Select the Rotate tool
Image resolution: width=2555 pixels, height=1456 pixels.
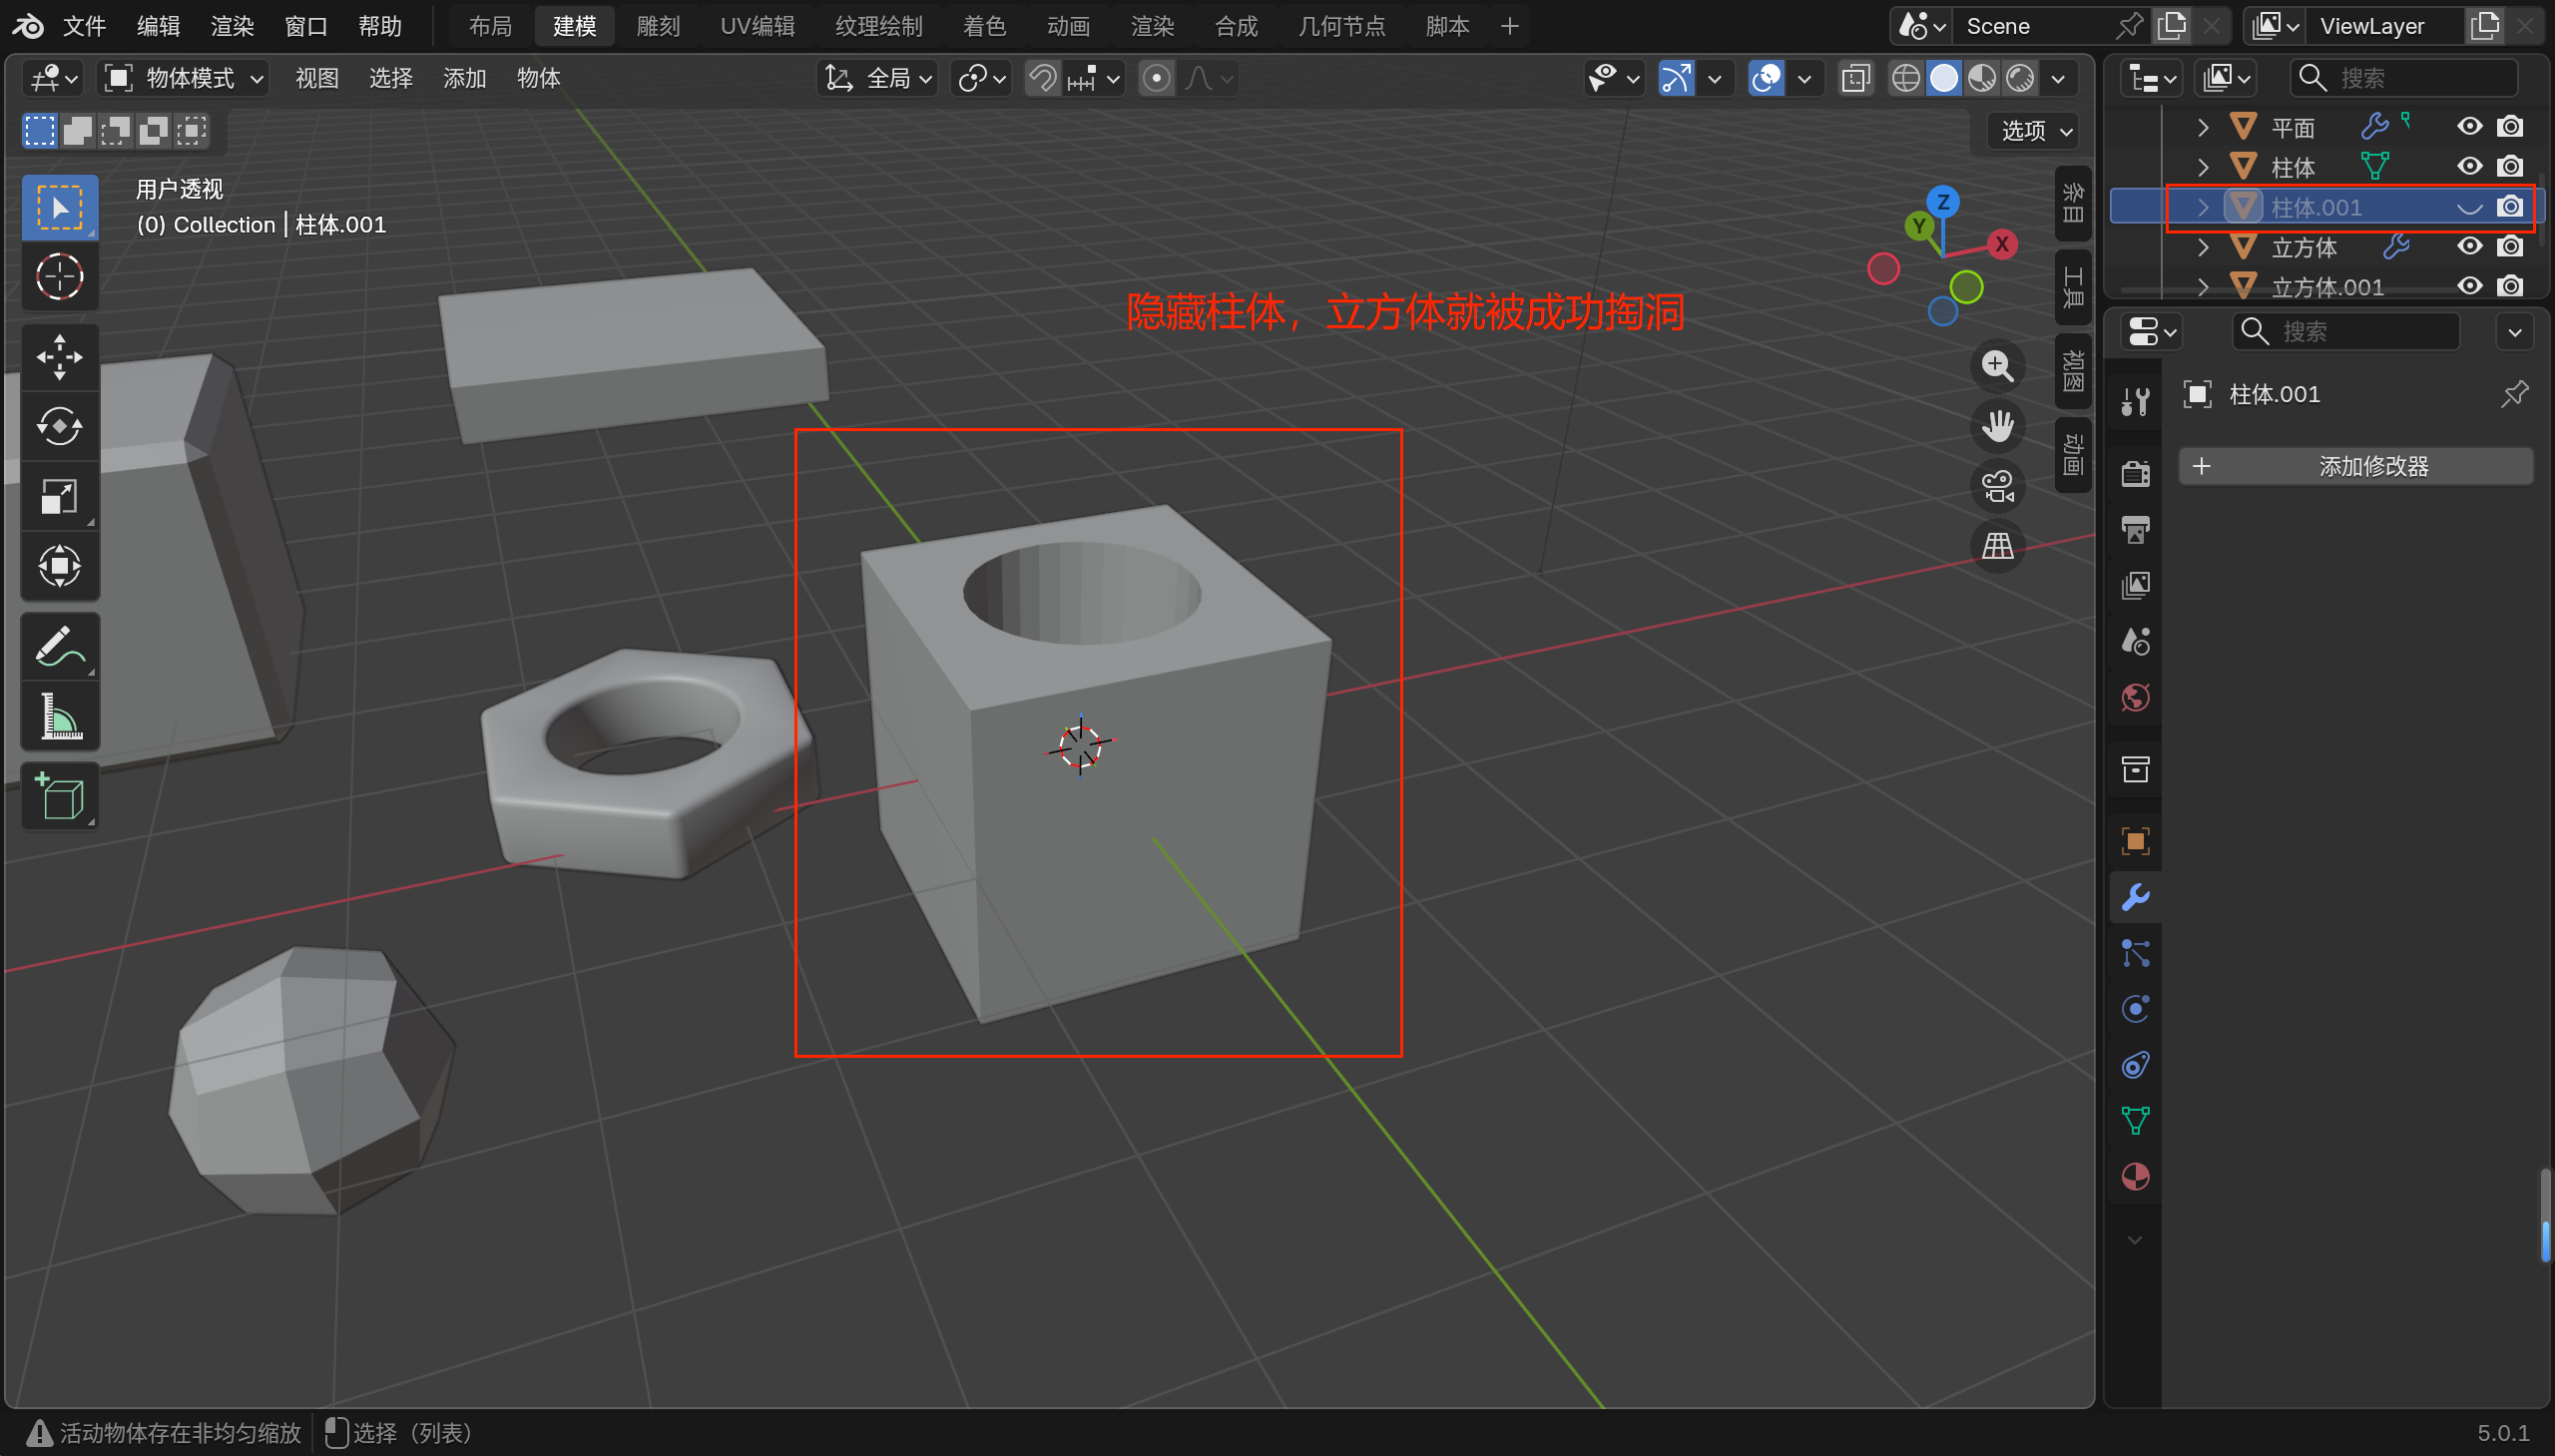(x=59, y=427)
